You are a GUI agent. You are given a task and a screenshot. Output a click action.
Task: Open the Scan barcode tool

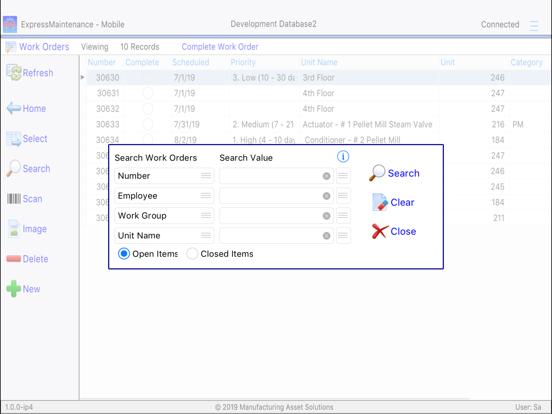click(x=14, y=199)
